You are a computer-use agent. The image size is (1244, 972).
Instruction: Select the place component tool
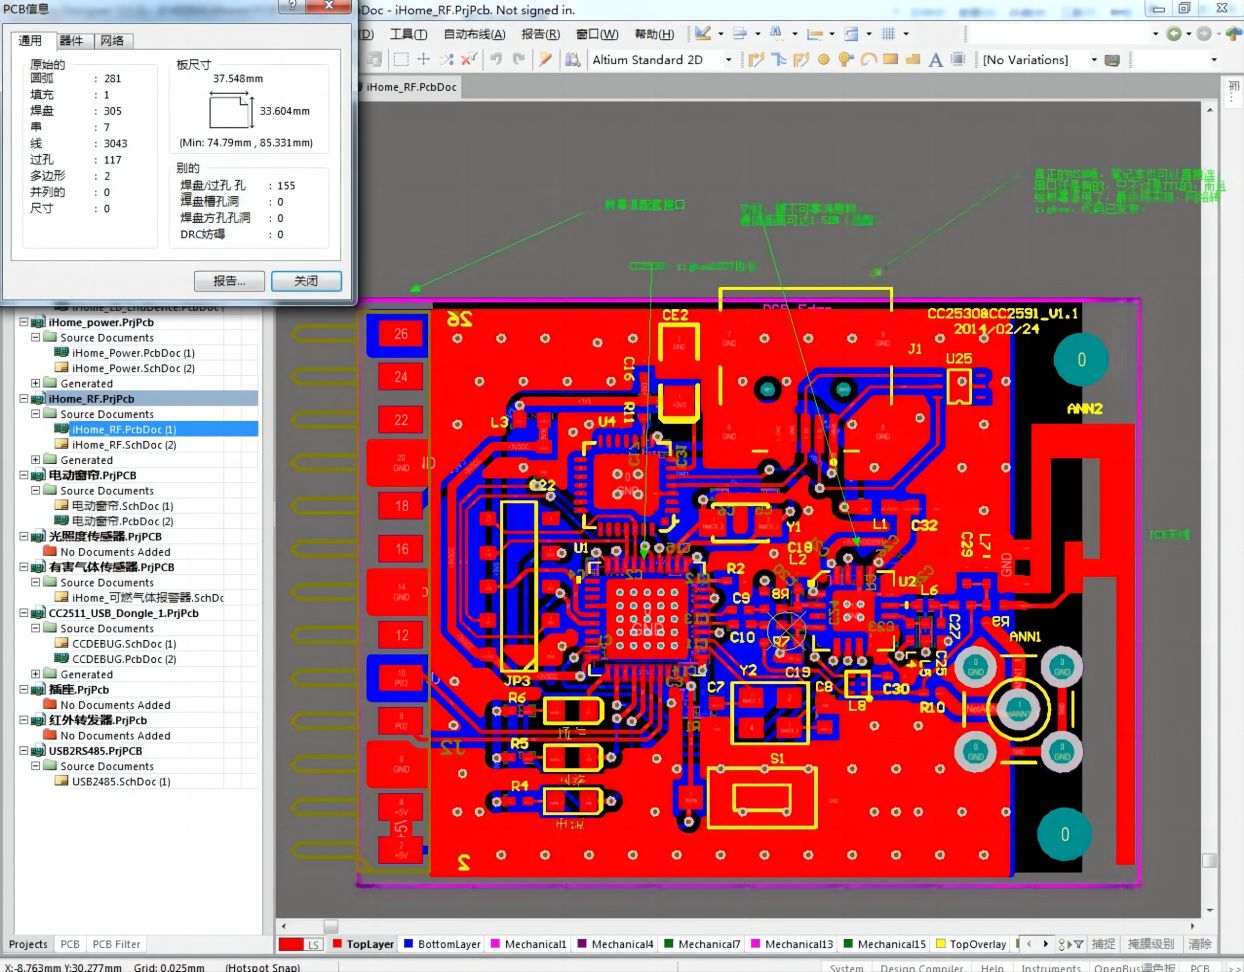957,60
